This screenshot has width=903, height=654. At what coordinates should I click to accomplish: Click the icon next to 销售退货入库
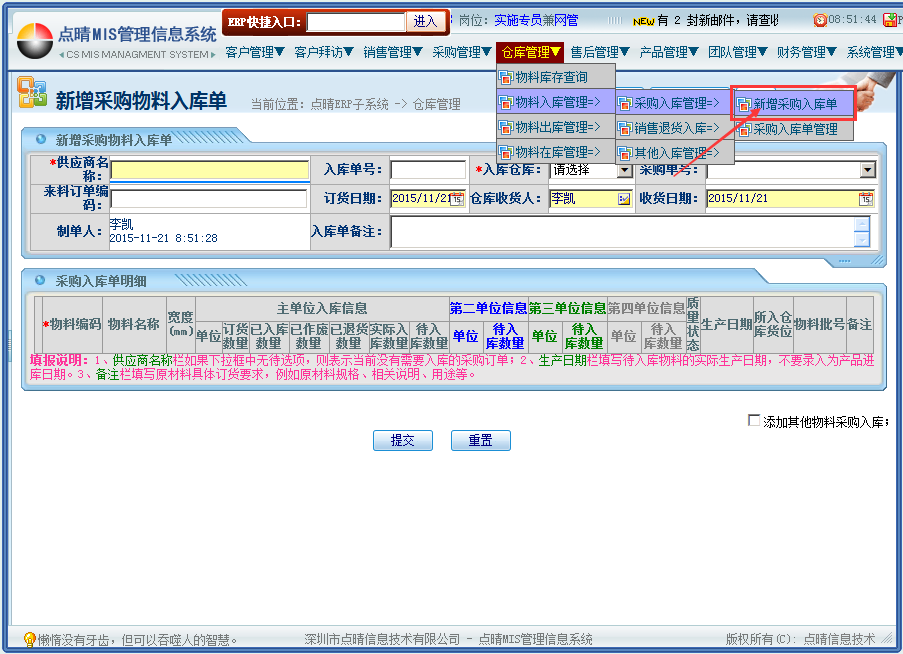(x=625, y=128)
